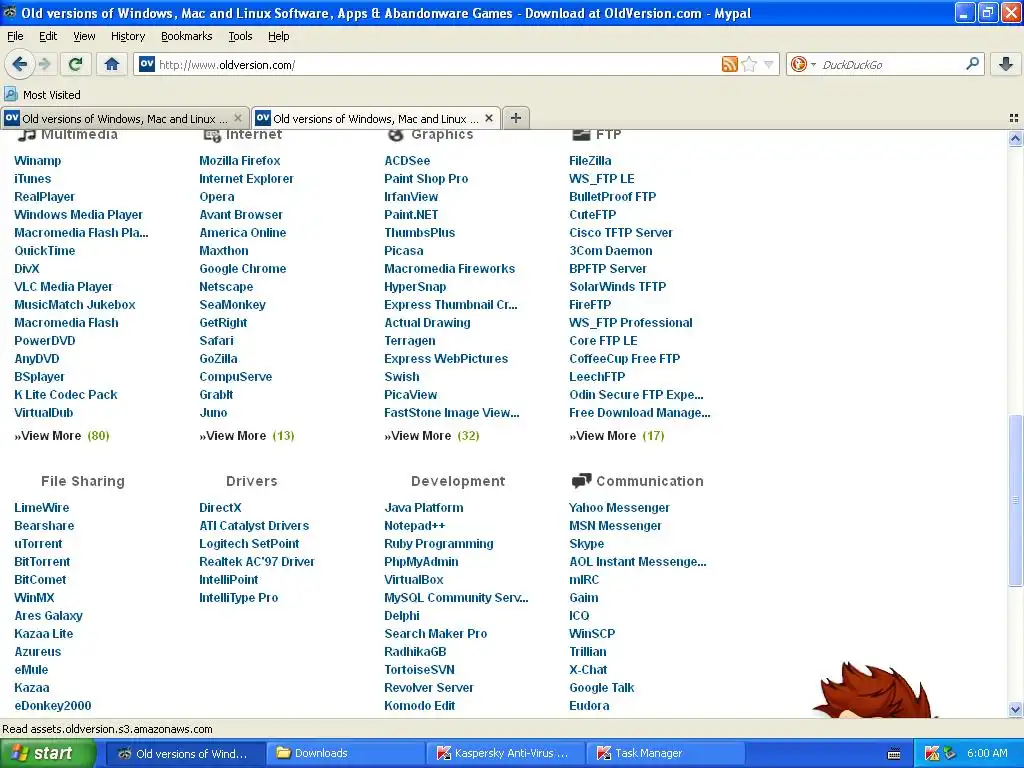Open the Edit menu
1024x768 pixels.
pyautogui.click(x=48, y=36)
